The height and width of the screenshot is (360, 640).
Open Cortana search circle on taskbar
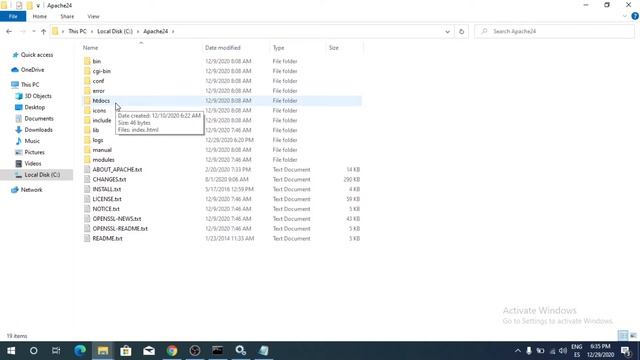(33, 351)
